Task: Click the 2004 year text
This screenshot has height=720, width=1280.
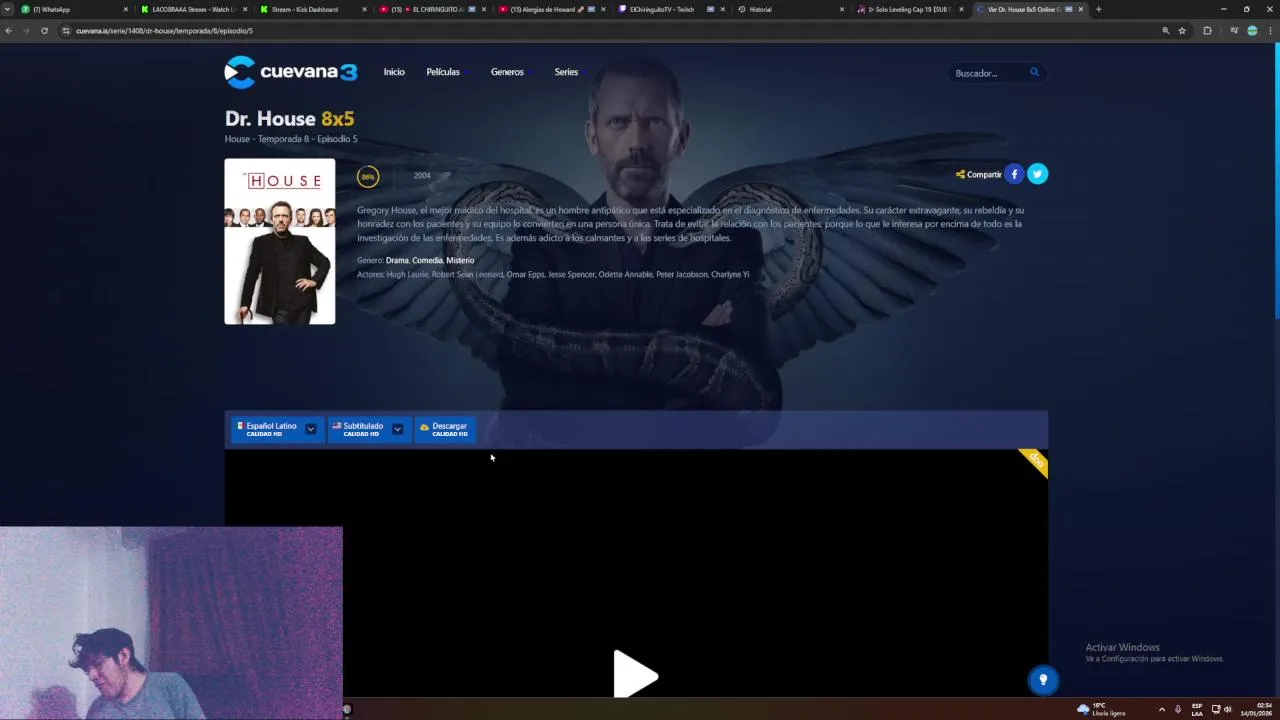Action: point(422,176)
